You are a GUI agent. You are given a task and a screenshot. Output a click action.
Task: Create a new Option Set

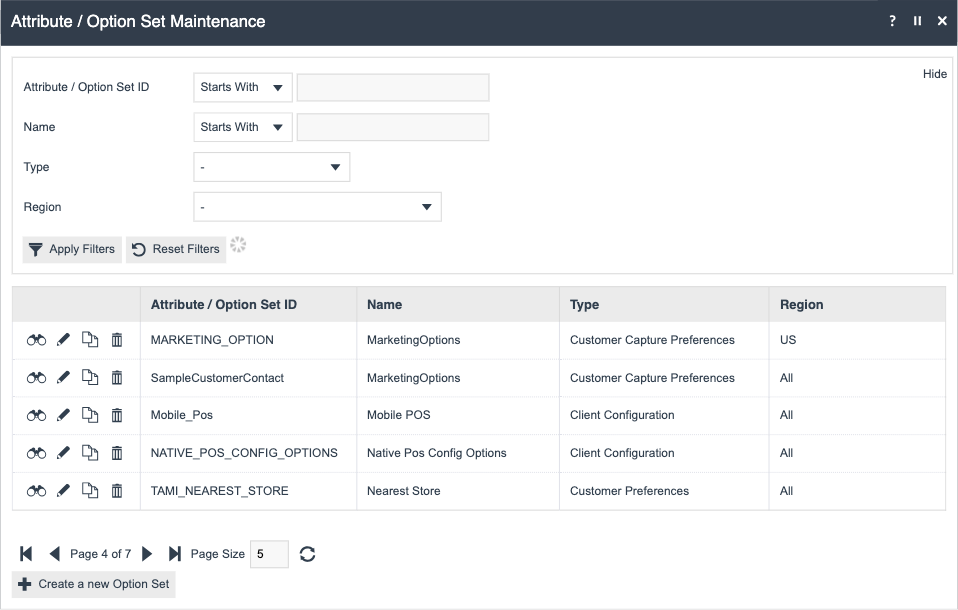click(93, 584)
